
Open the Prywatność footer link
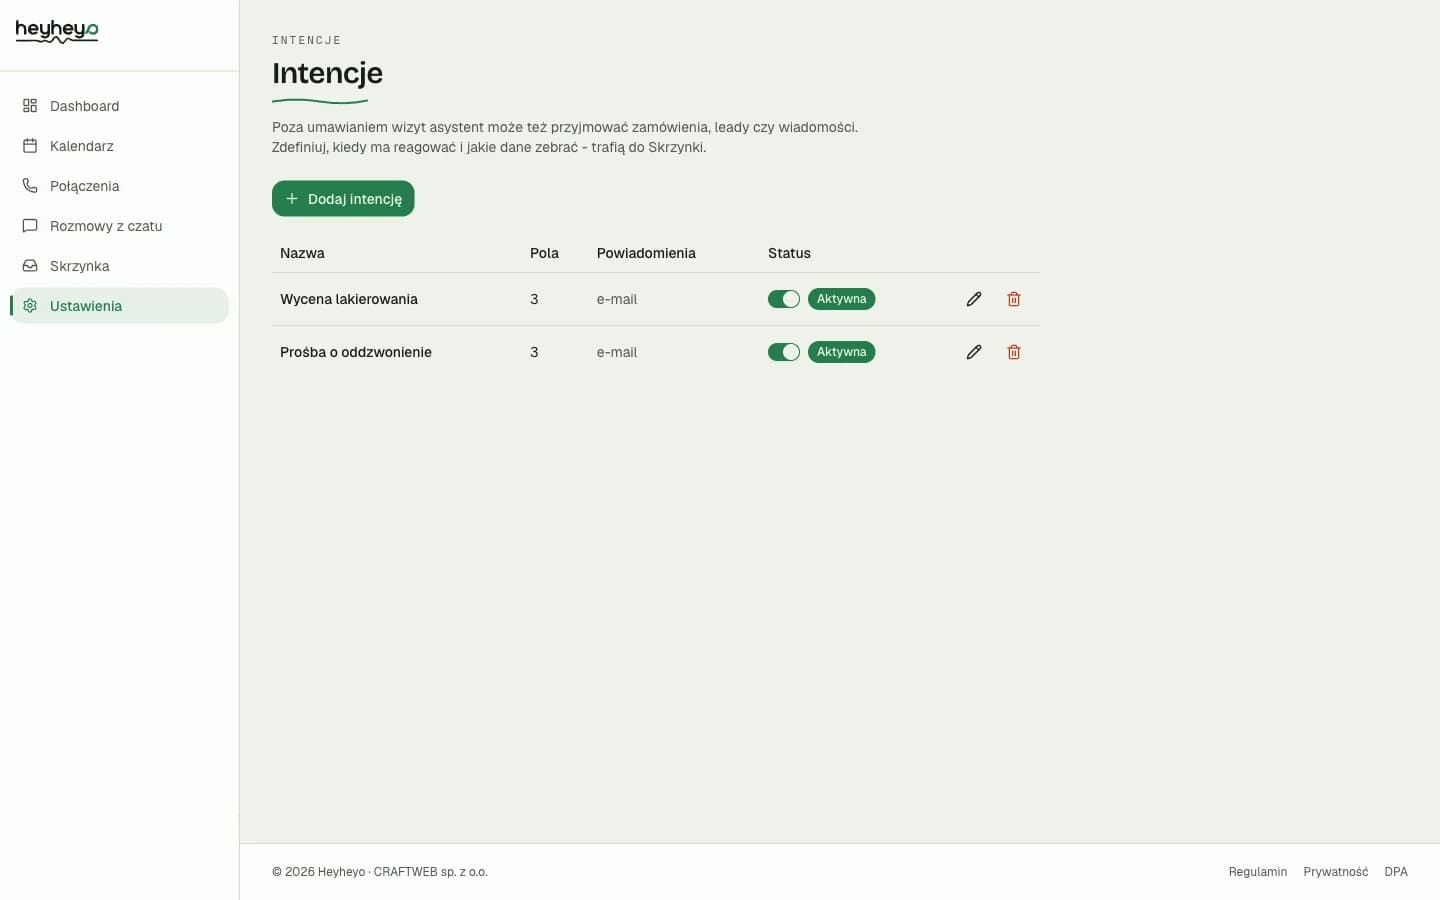coord(1335,872)
